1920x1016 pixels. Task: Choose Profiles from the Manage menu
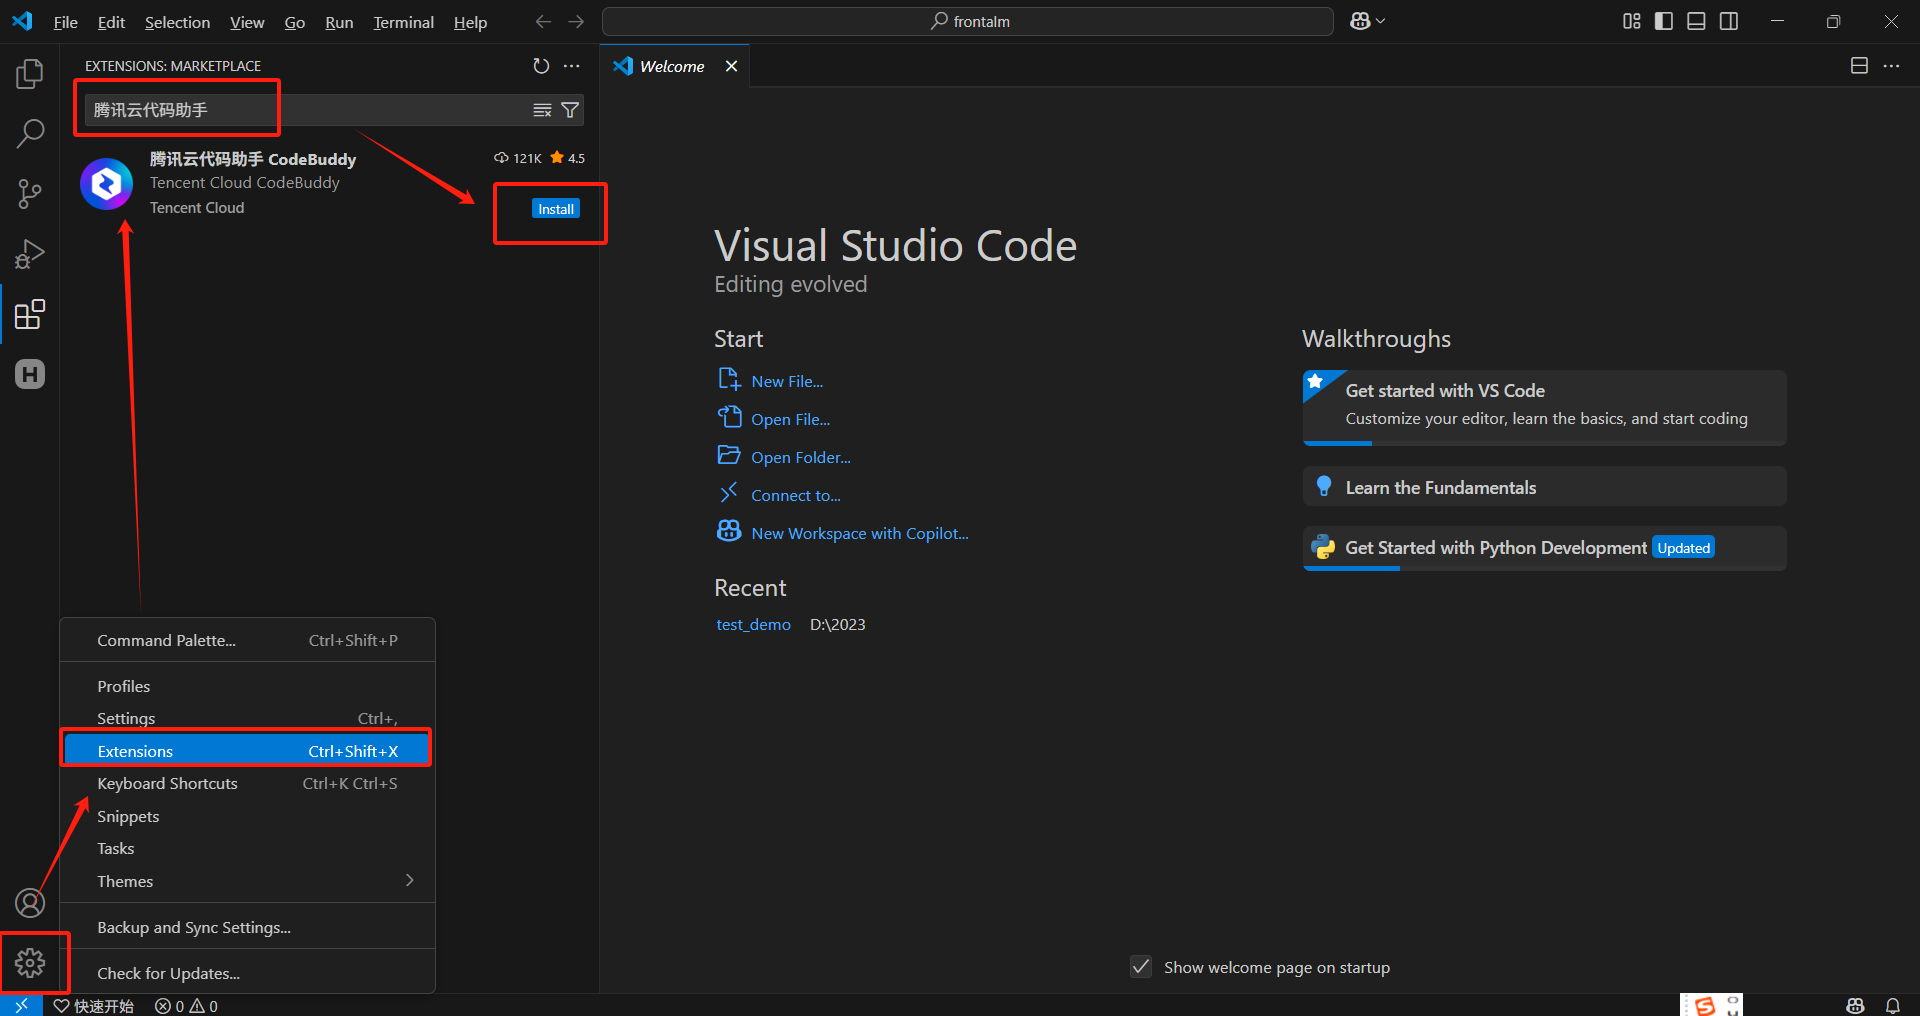248,686
